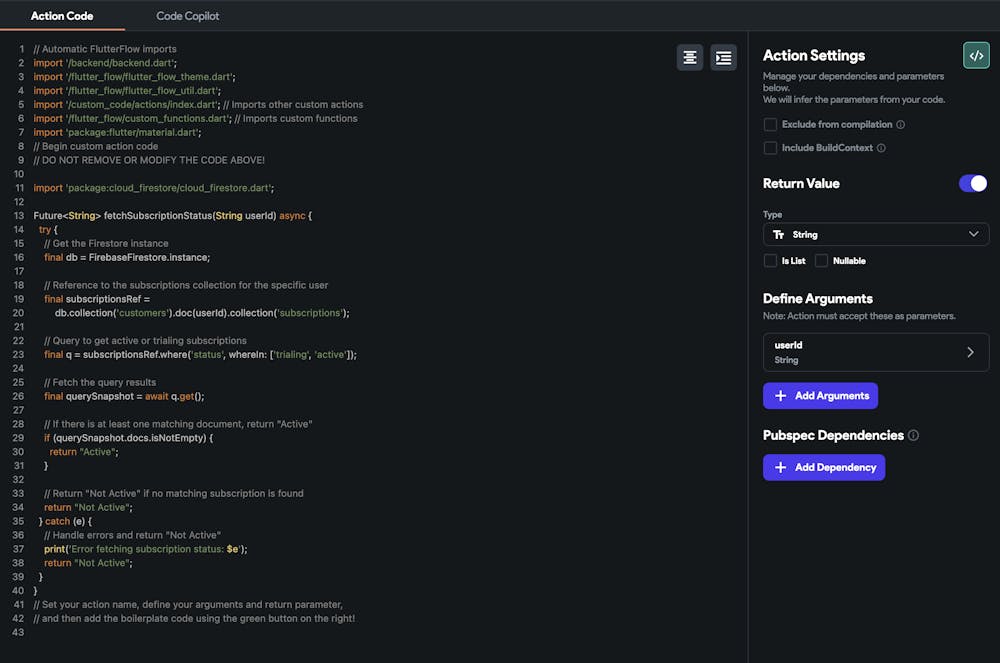Image resolution: width=1000 pixels, height=663 pixels.
Task: Enable Exclude from compilation checkbox
Action: (x=770, y=125)
